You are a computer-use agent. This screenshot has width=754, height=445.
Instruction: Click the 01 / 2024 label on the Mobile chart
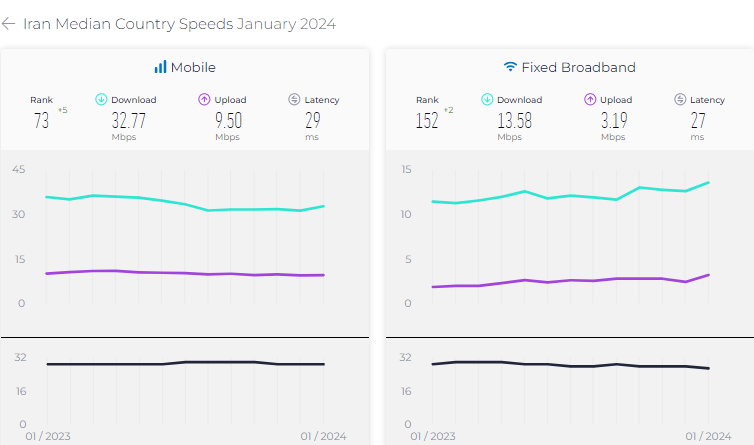click(x=325, y=436)
